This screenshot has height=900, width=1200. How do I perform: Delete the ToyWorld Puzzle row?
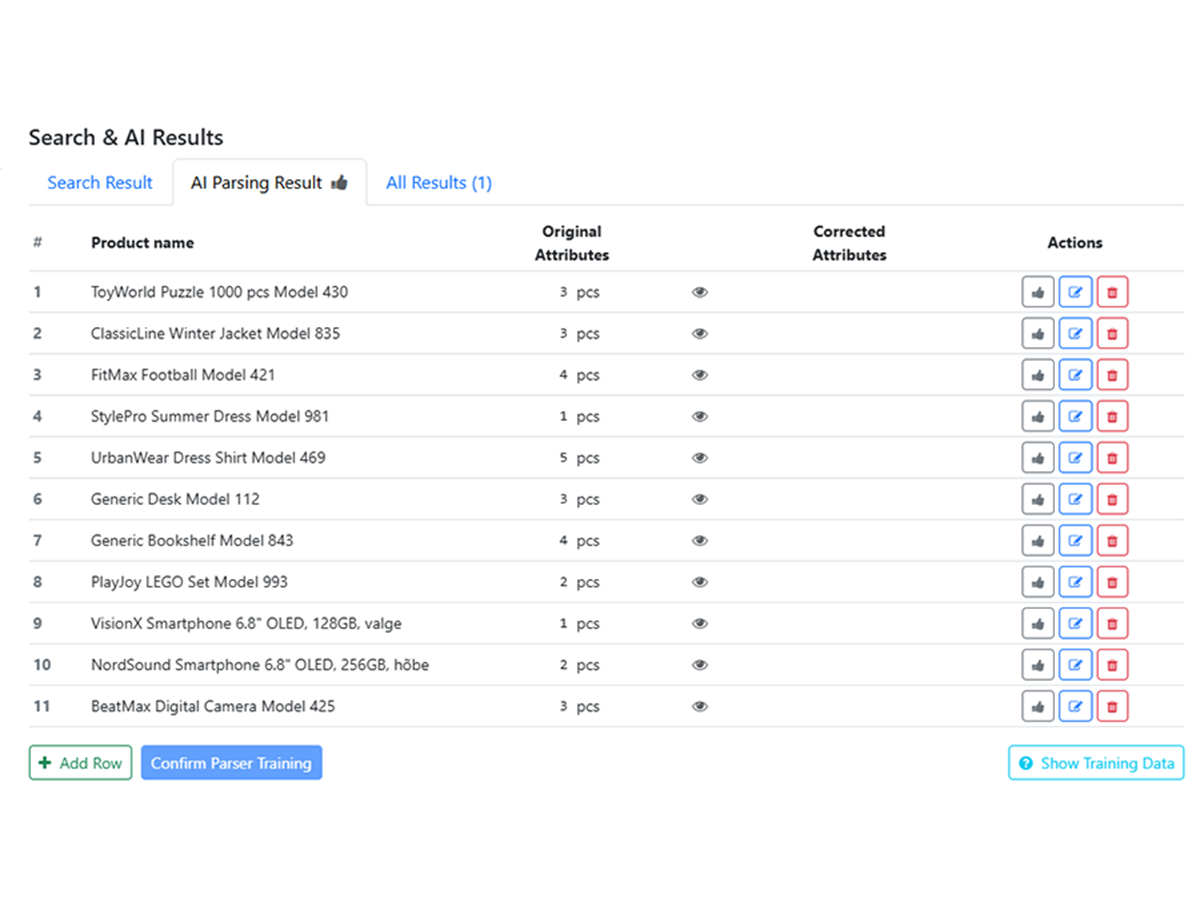pos(1112,293)
